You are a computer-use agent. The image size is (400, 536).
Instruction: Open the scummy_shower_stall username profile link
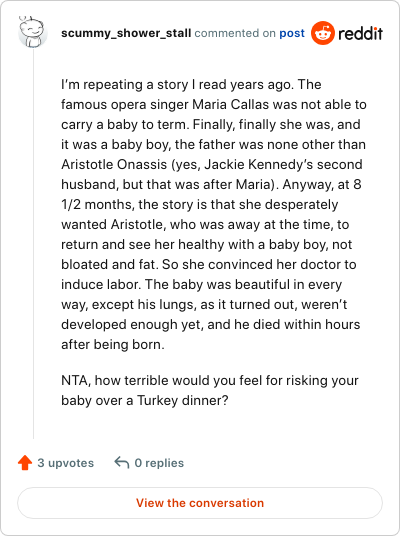pyautogui.click(x=126, y=33)
